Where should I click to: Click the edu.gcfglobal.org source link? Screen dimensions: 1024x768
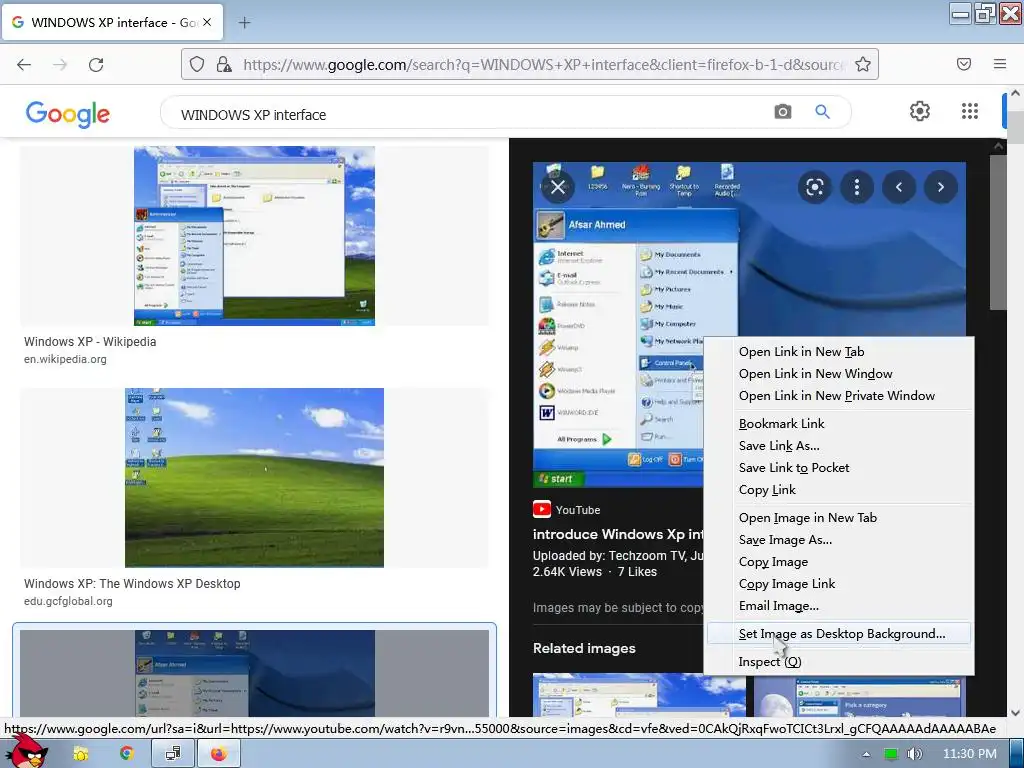tap(68, 601)
